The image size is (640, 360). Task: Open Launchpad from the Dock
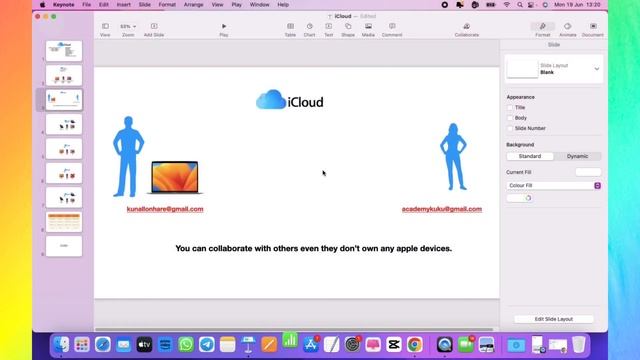point(82,344)
